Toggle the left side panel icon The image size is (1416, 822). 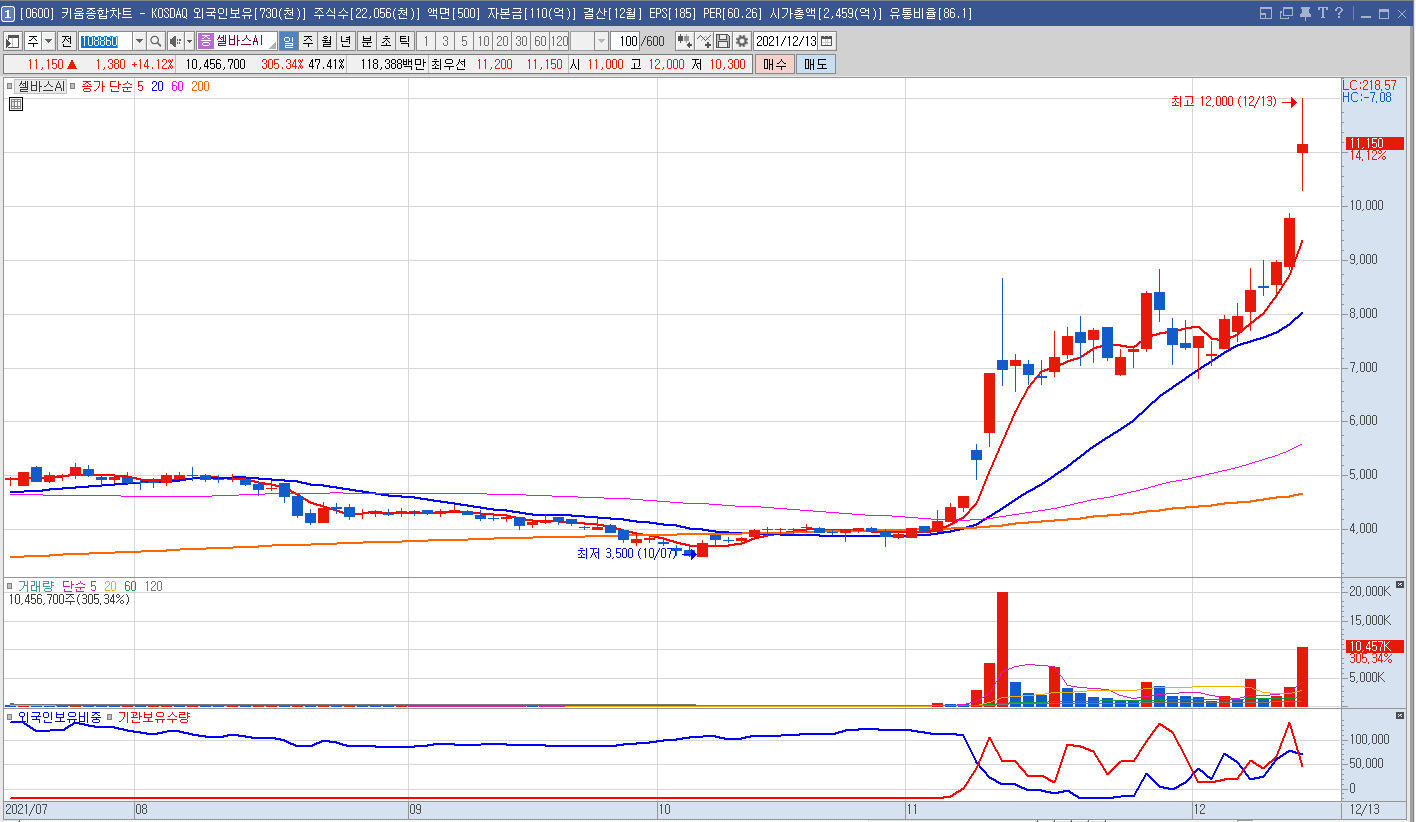(x=13, y=41)
